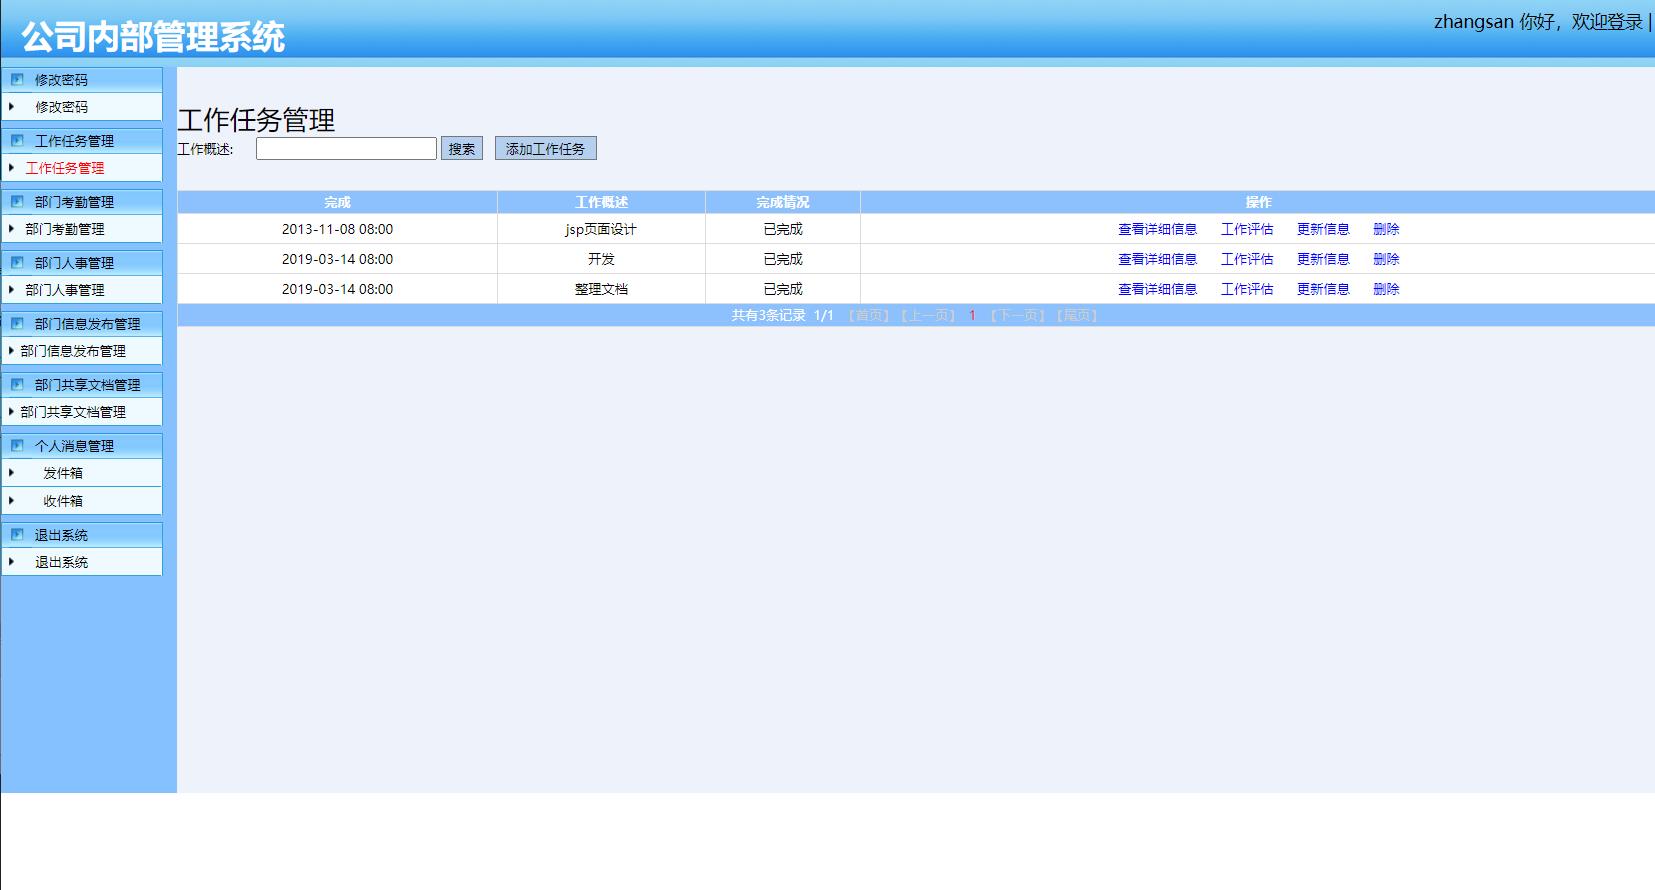1655x890 pixels.
Task: Click the icon beside 修改密码 section header
Action: [x=17, y=80]
